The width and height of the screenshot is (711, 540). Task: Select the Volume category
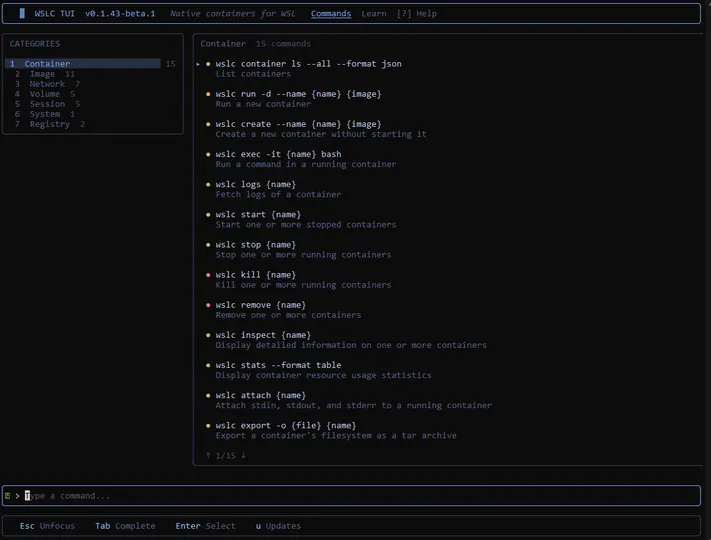tap(44, 94)
